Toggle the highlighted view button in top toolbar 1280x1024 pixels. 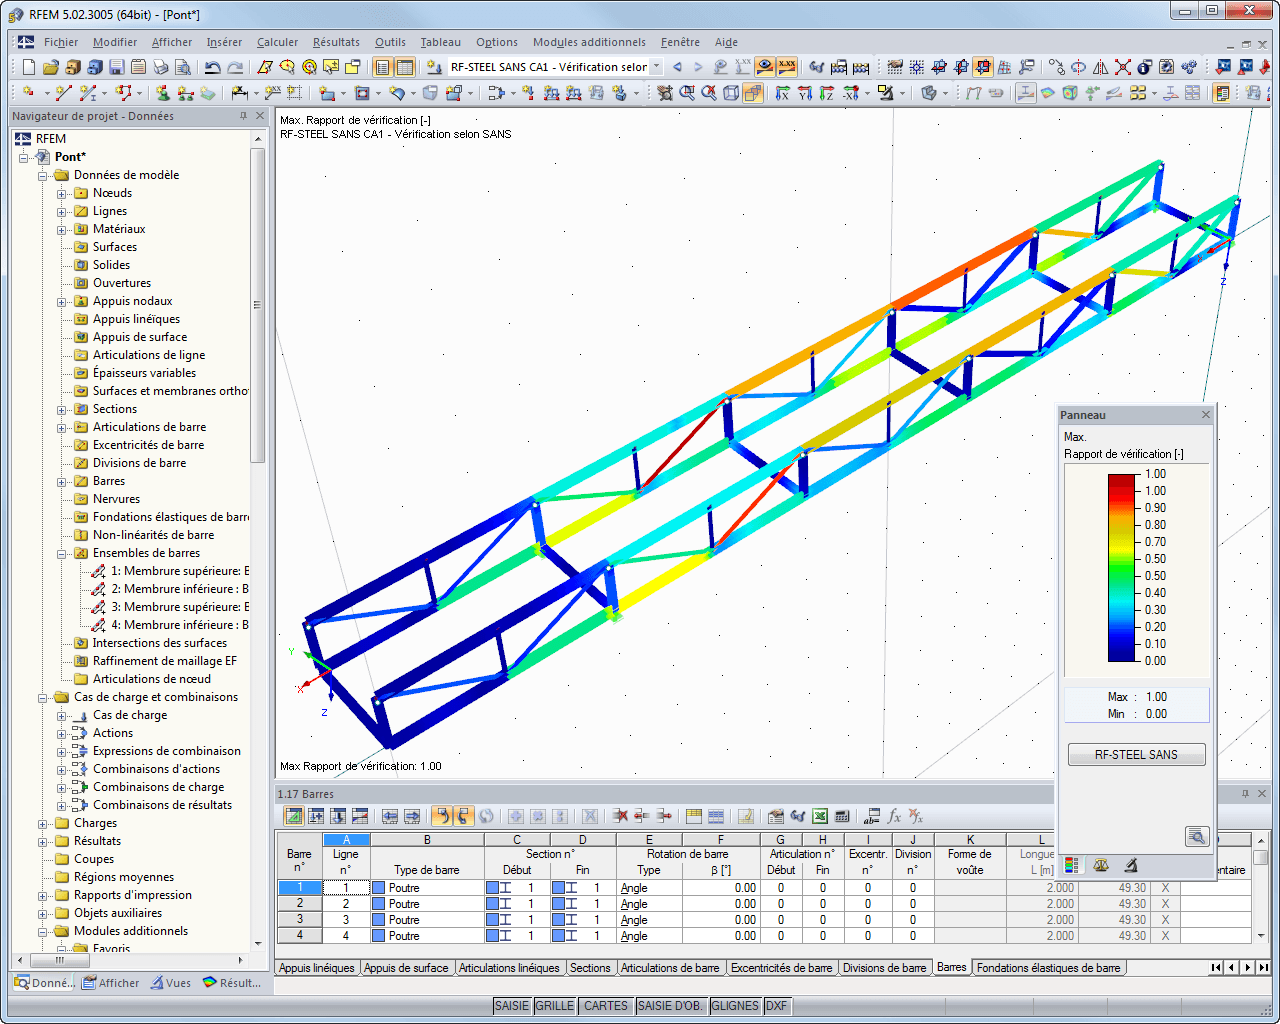983,67
